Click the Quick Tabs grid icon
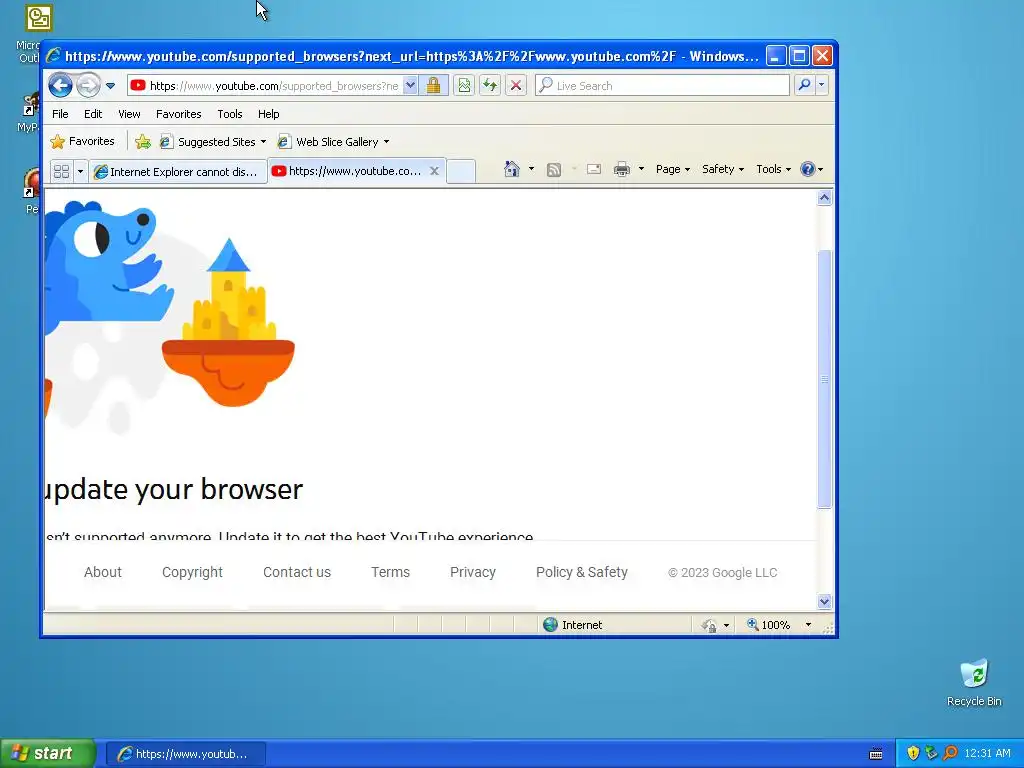Viewport: 1024px width, 768px height. tap(61, 171)
